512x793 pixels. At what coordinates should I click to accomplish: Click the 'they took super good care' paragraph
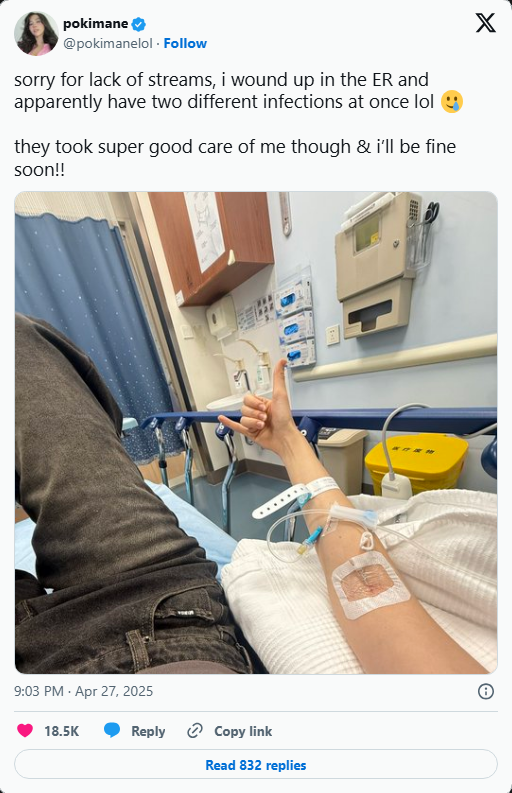coord(235,158)
